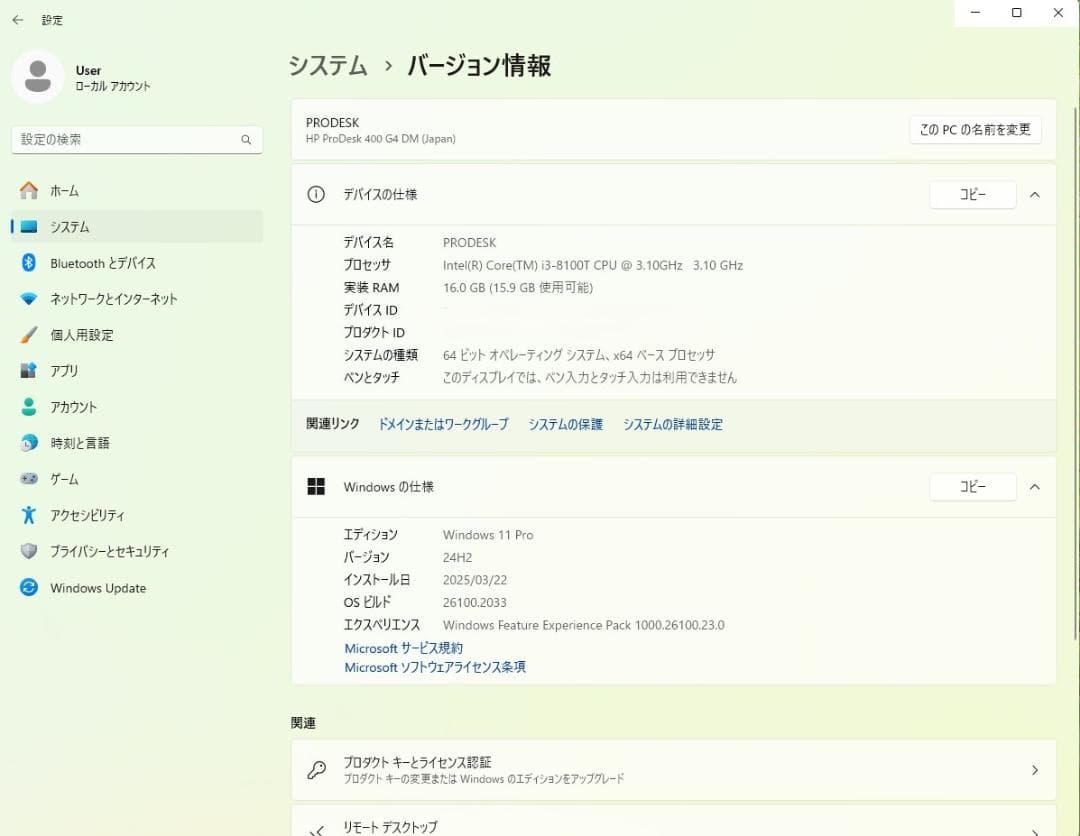Image resolution: width=1080 pixels, height=836 pixels.
Task: Click the User profile avatar
Action: click(37, 76)
